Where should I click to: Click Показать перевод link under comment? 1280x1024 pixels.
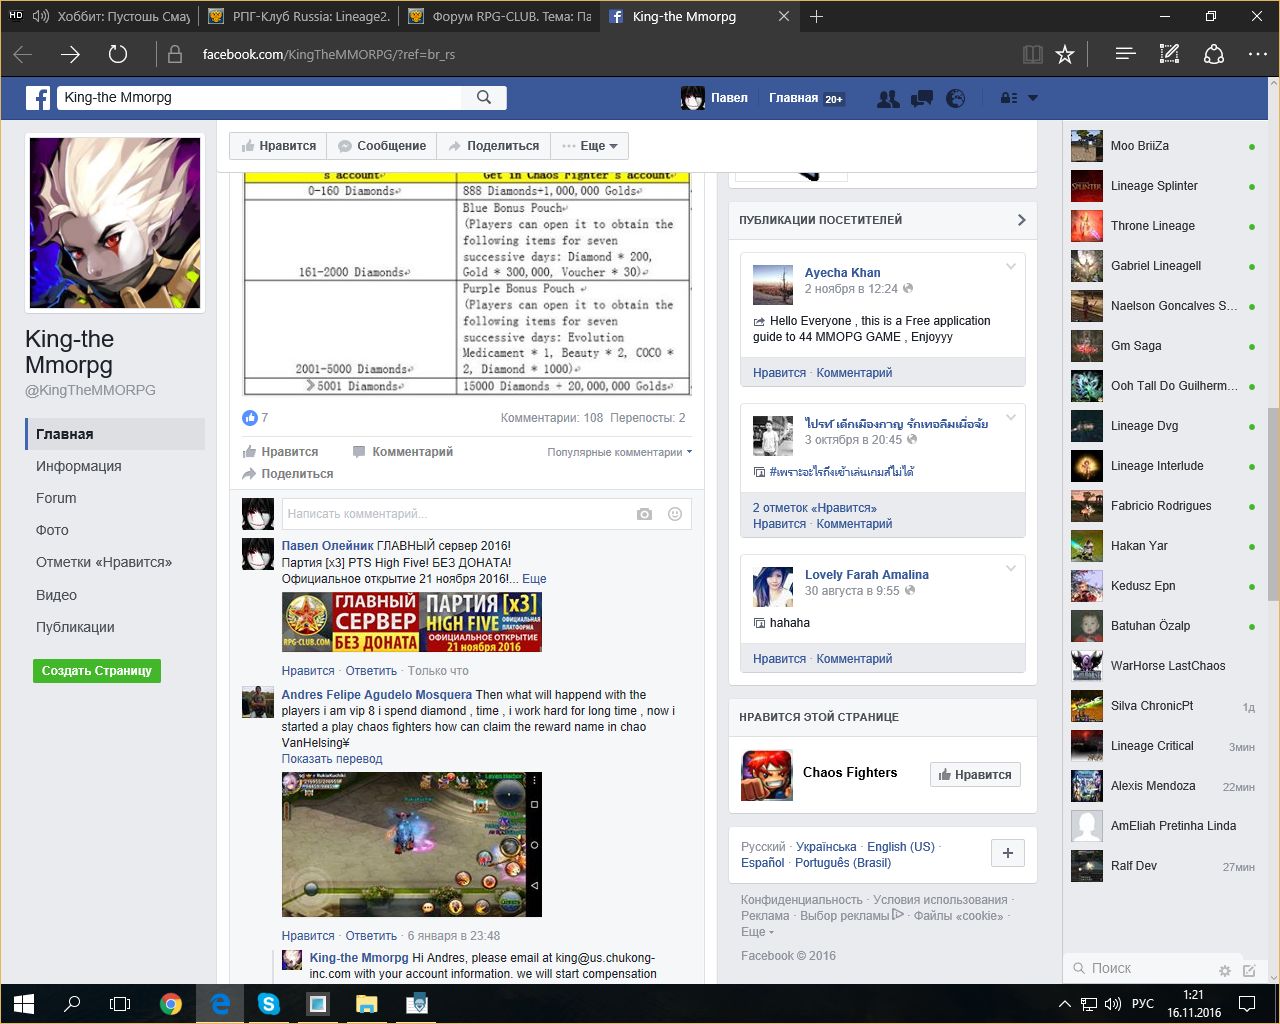332,759
